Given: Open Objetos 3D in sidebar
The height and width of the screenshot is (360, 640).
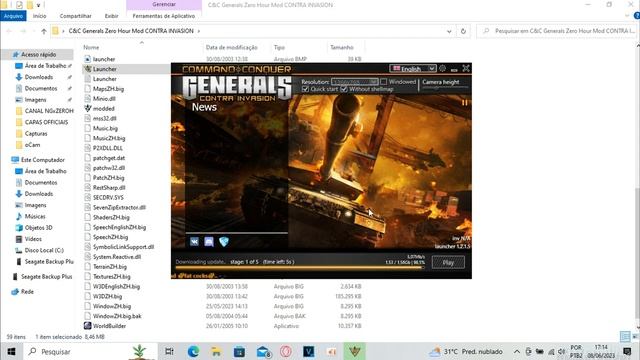Looking at the screenshot, I should [38, 228].
